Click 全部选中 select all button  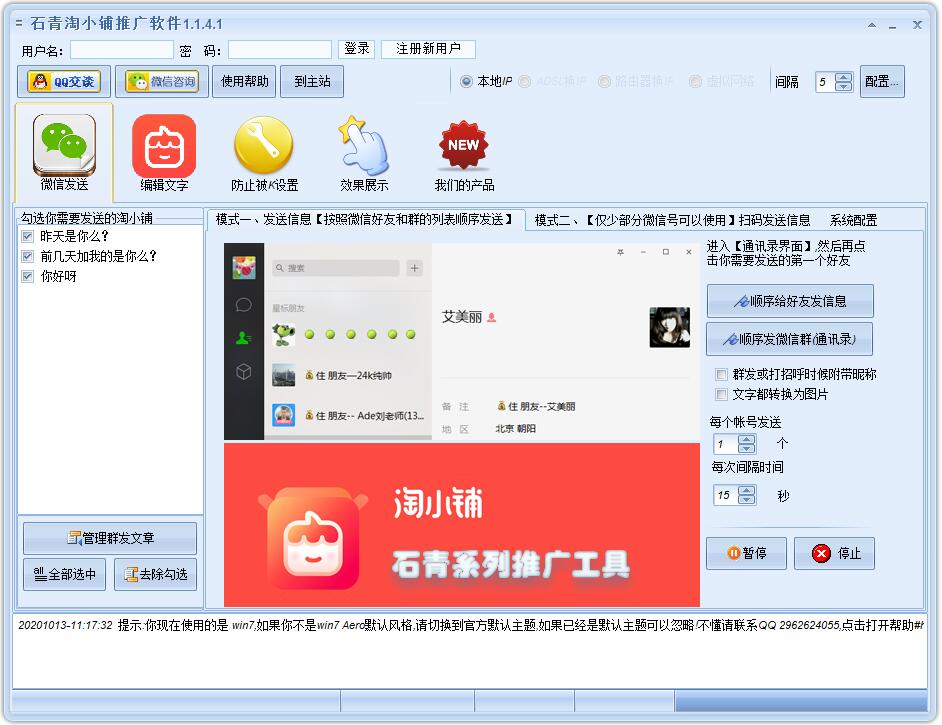pyautogui.click(x=64, y=575)
